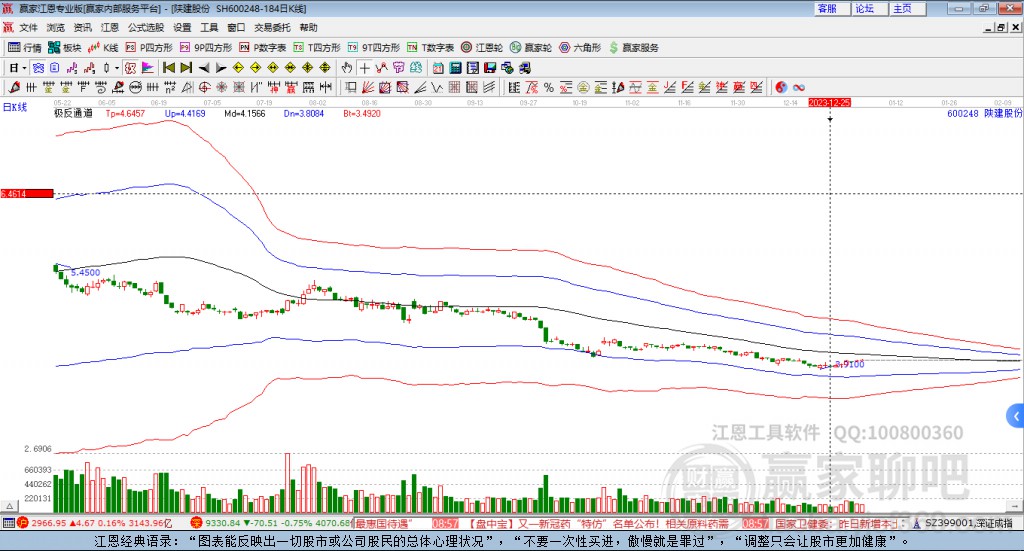Open the candlestick style dropdown arrow
The height and width of the screenshot is (551, 1024).
(116, 68)
